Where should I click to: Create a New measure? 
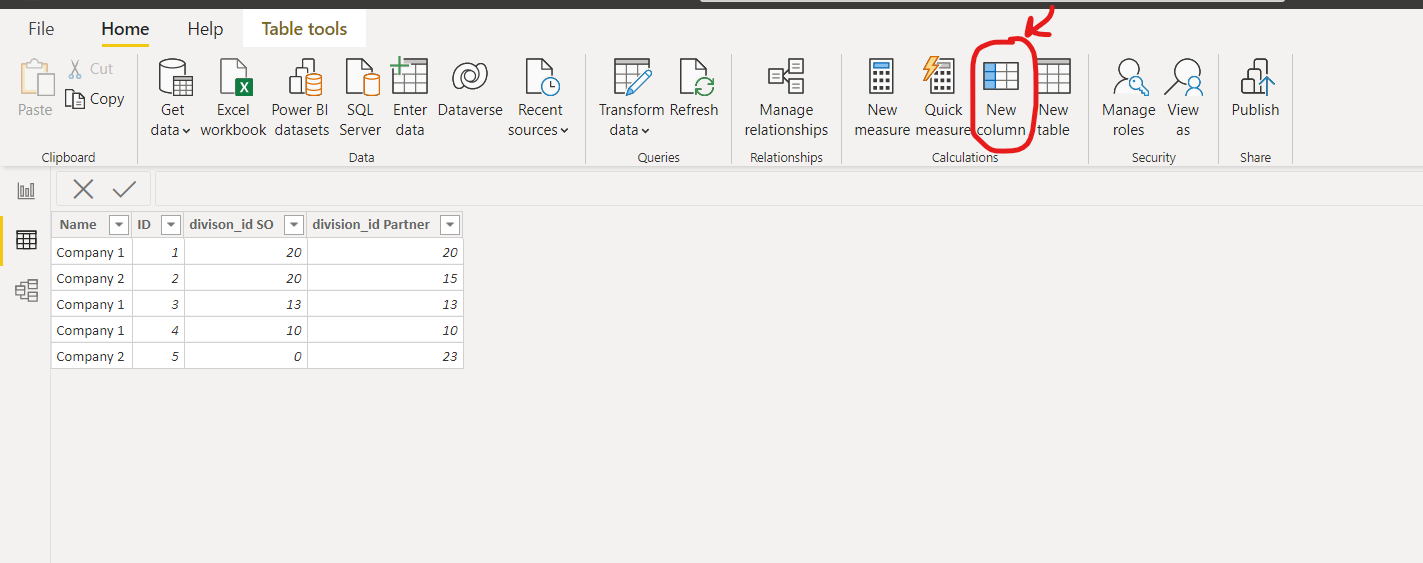882,97
